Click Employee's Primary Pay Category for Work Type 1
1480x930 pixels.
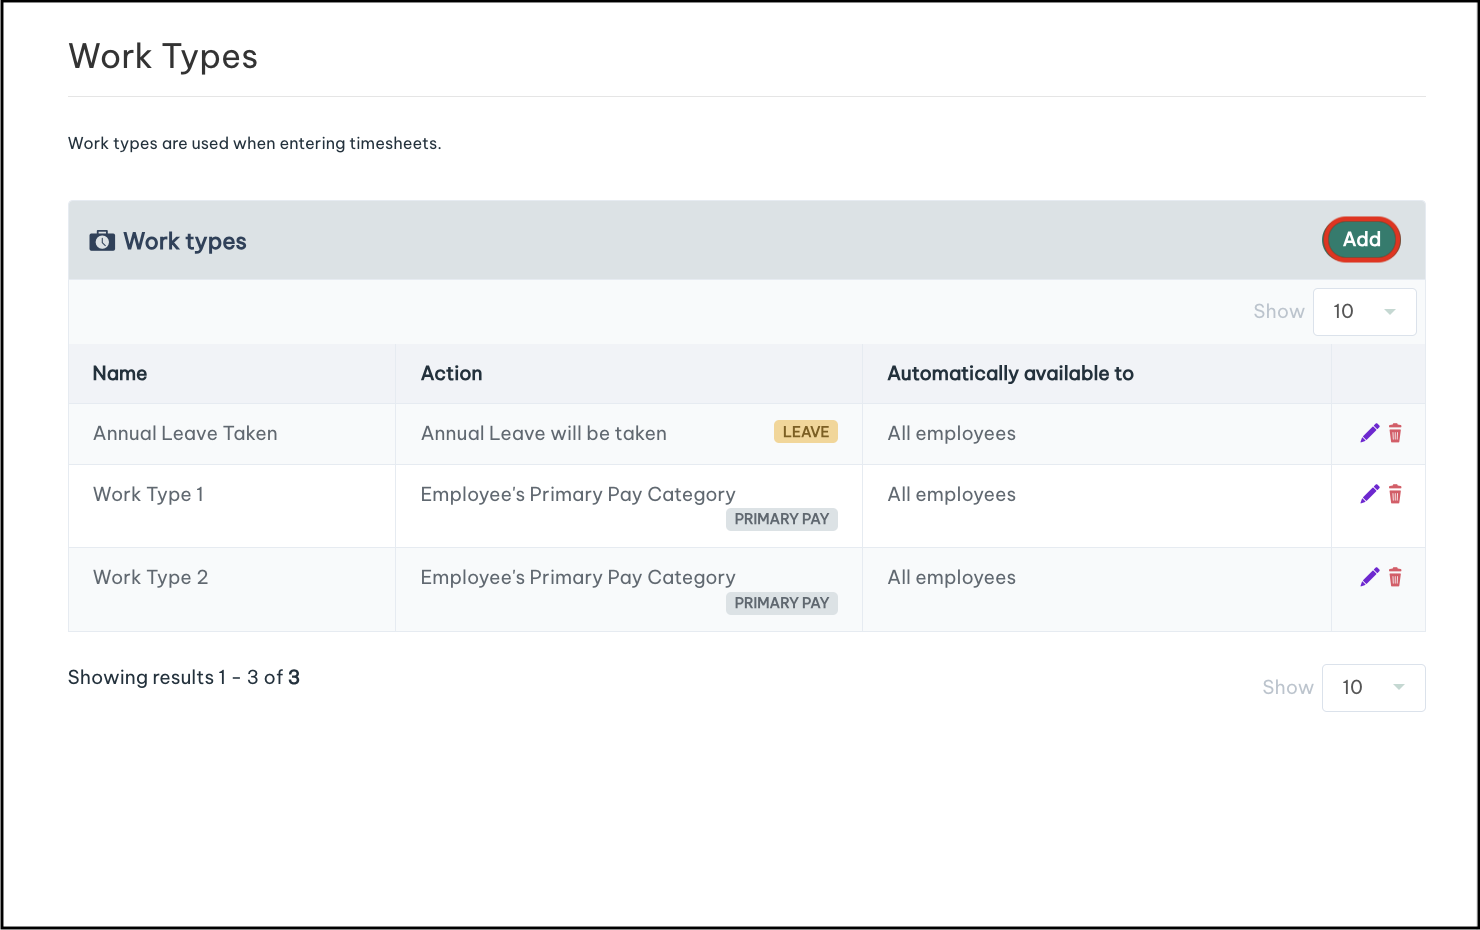[577, 494]
